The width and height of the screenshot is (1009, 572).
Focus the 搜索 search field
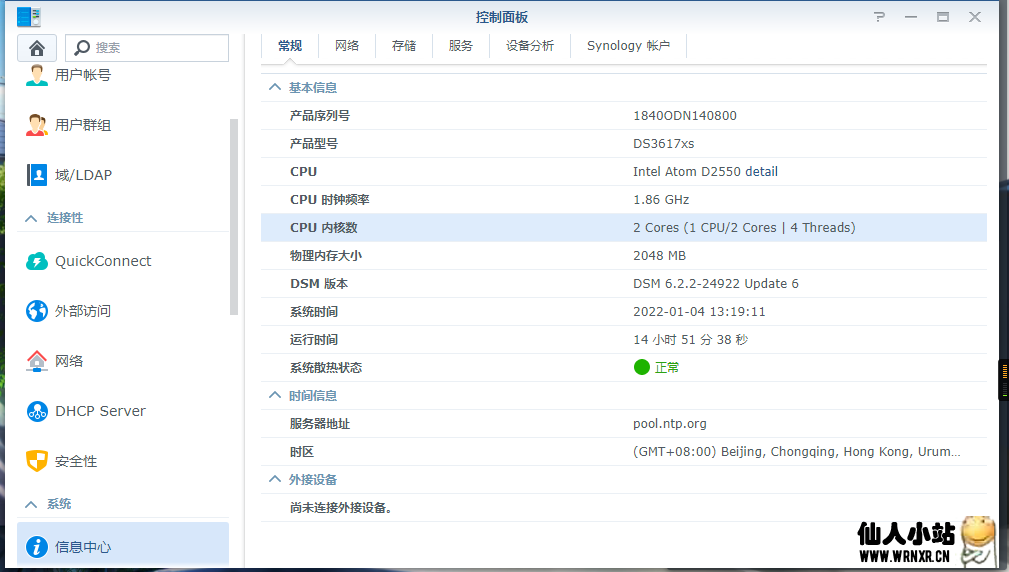coord(147,48)
